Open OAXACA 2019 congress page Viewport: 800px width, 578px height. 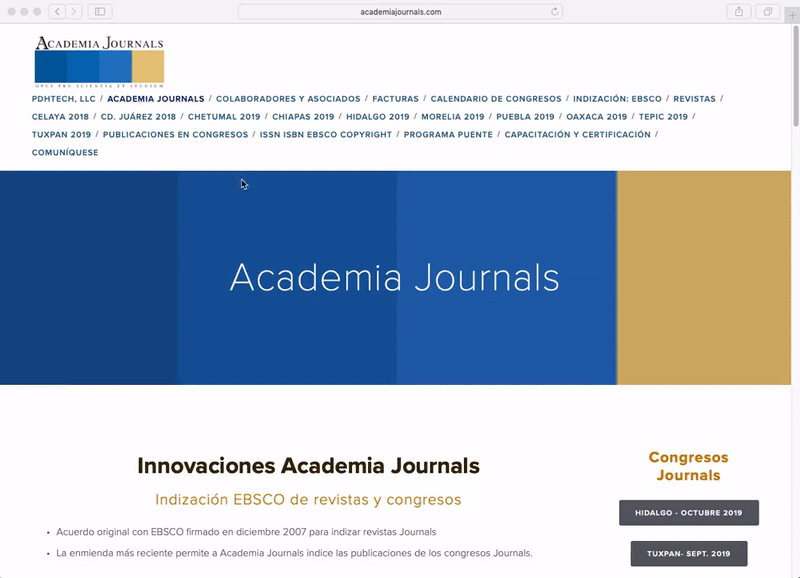pyautogui.click(x=596, y=117)
